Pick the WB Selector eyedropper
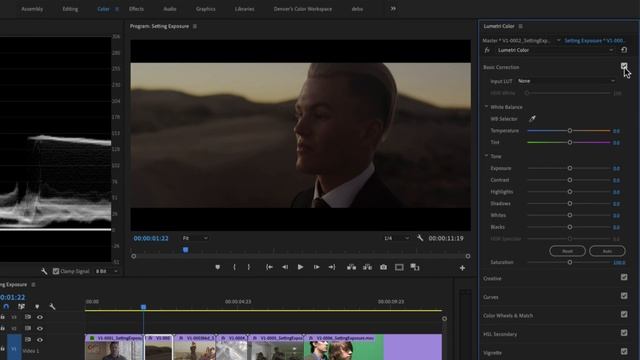This screenshot has height=360, width=640. 532,118
